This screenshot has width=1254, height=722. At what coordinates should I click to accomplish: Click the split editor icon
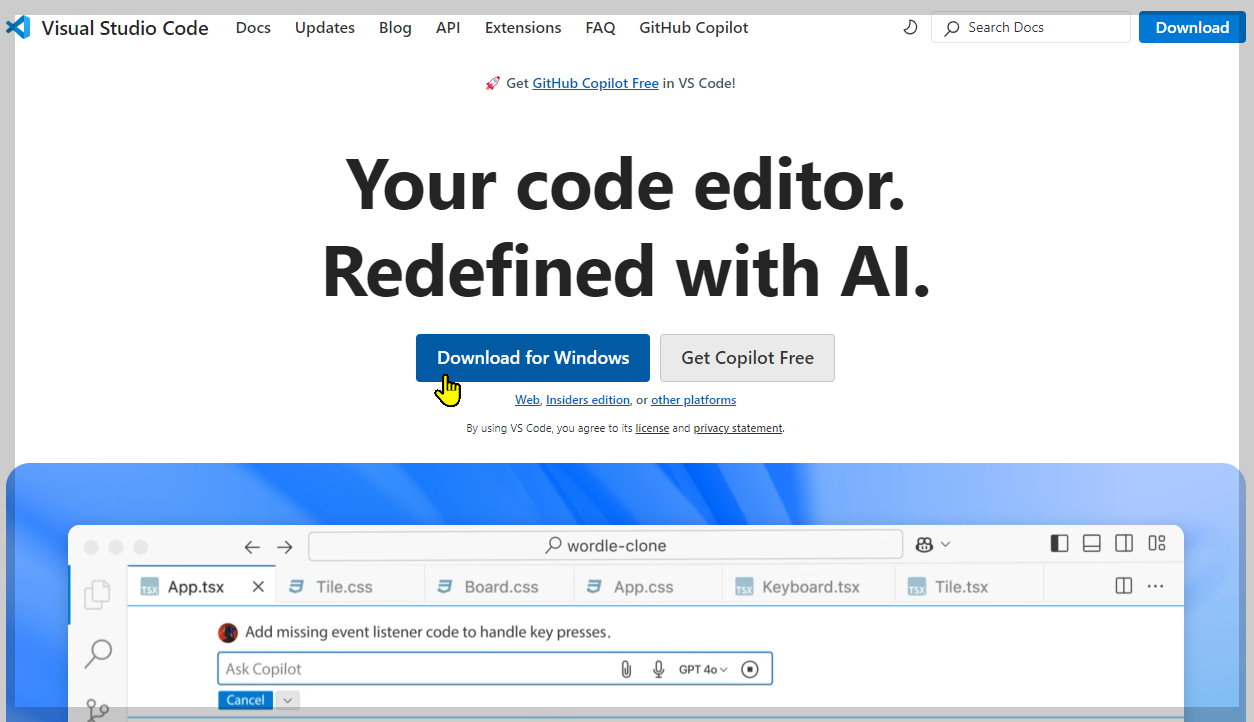pyautogui.click(x=1124, y=586)
